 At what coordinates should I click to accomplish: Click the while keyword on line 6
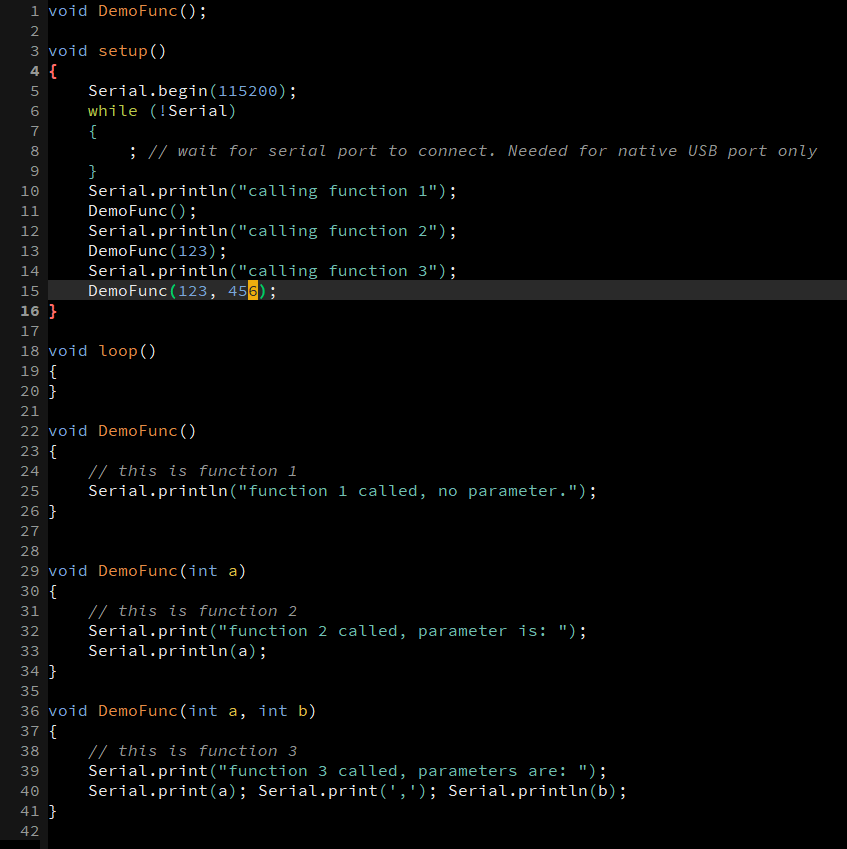tap(113, 111)
